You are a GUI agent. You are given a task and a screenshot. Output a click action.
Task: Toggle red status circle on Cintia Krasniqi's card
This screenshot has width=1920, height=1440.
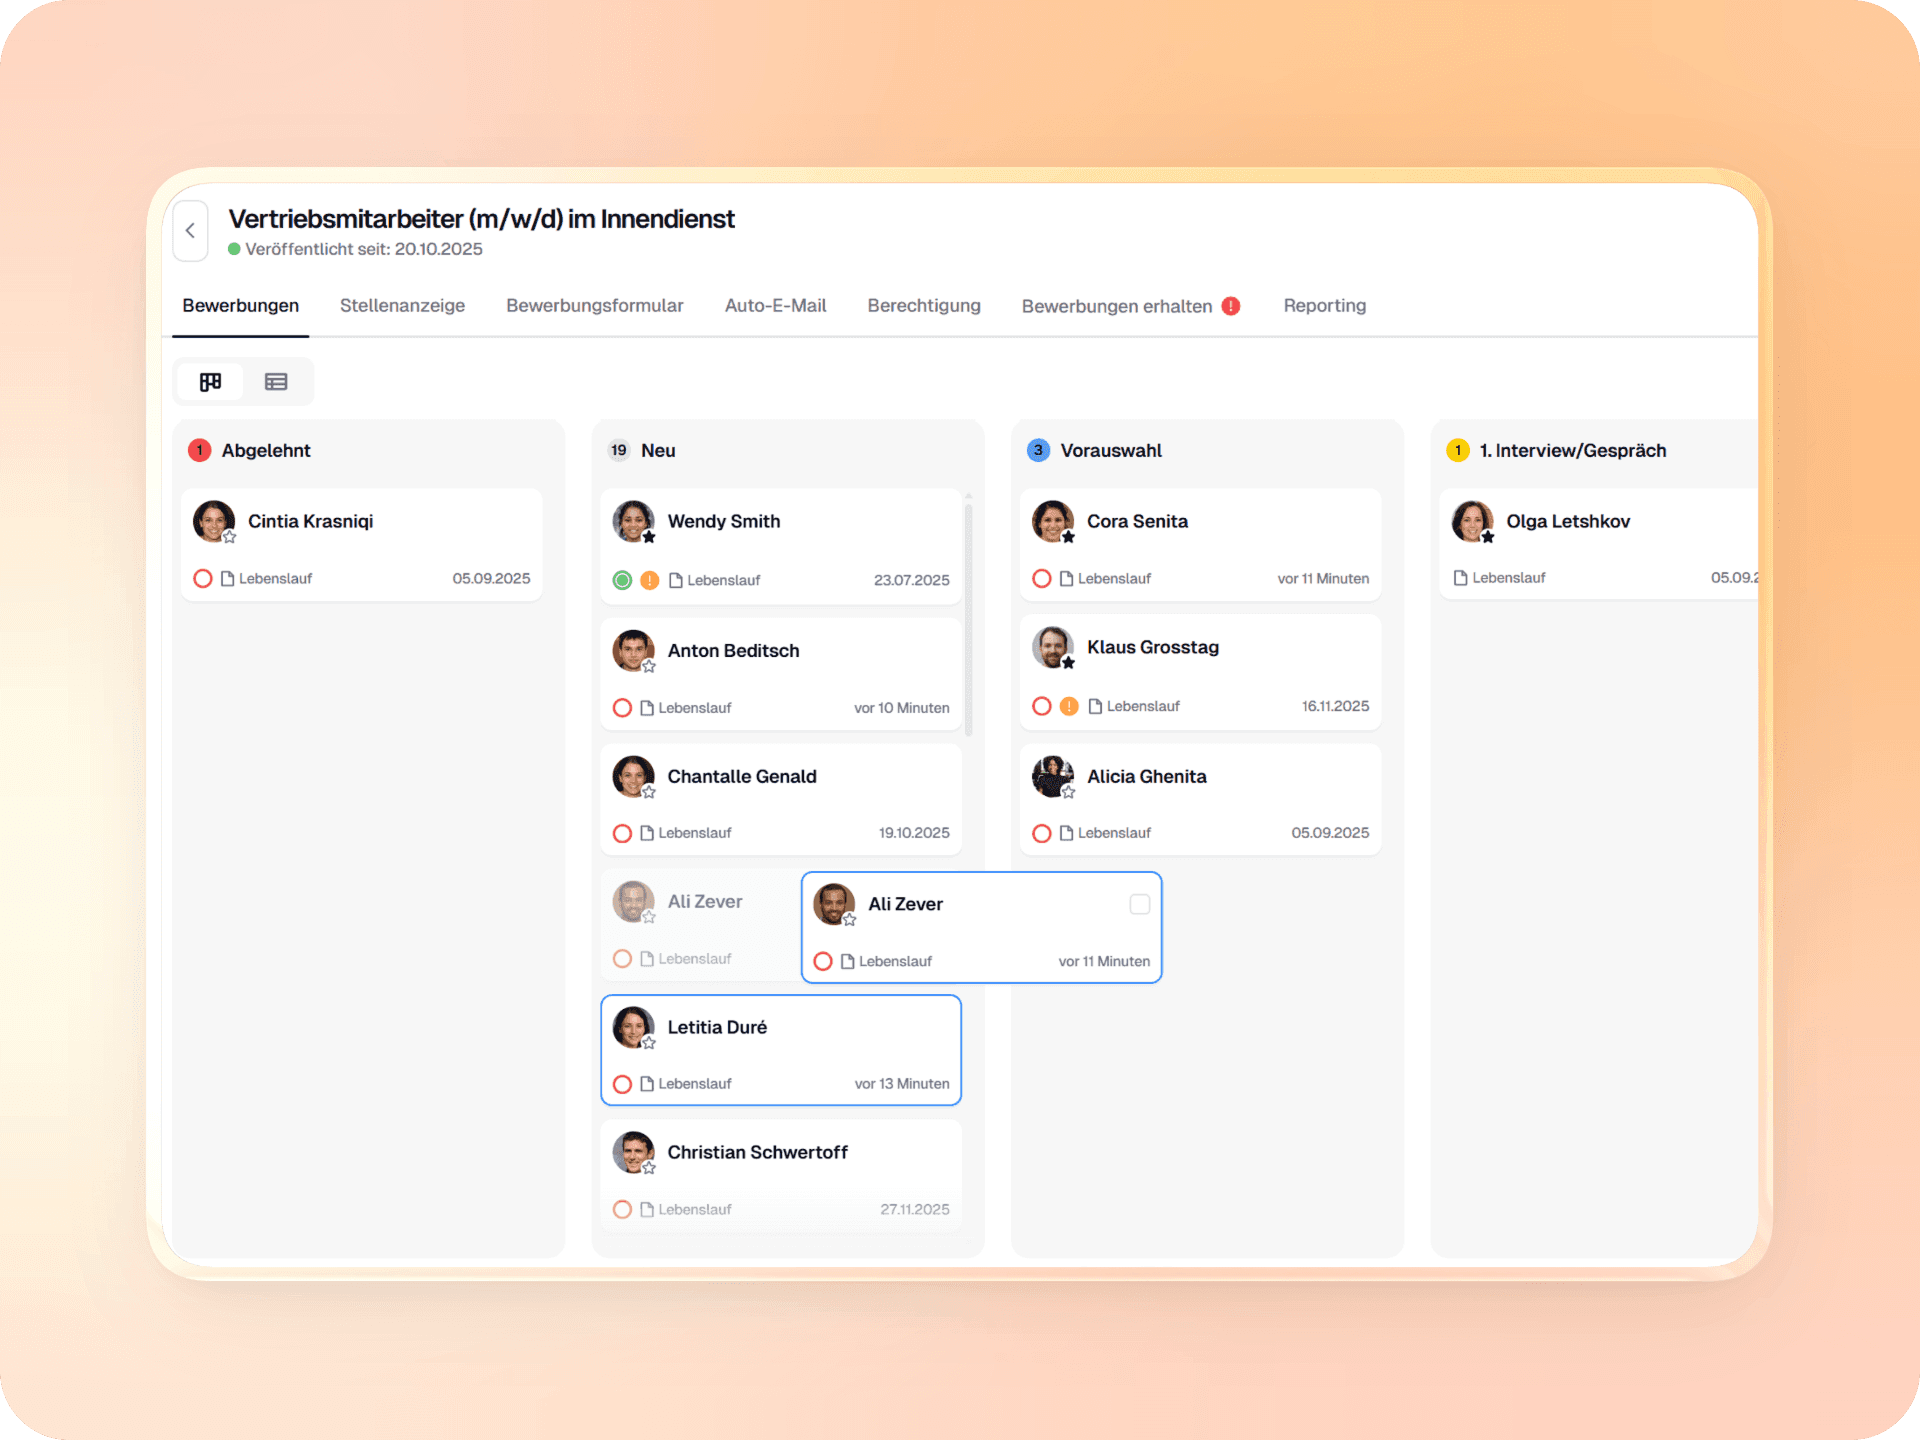tap(203, 579)
